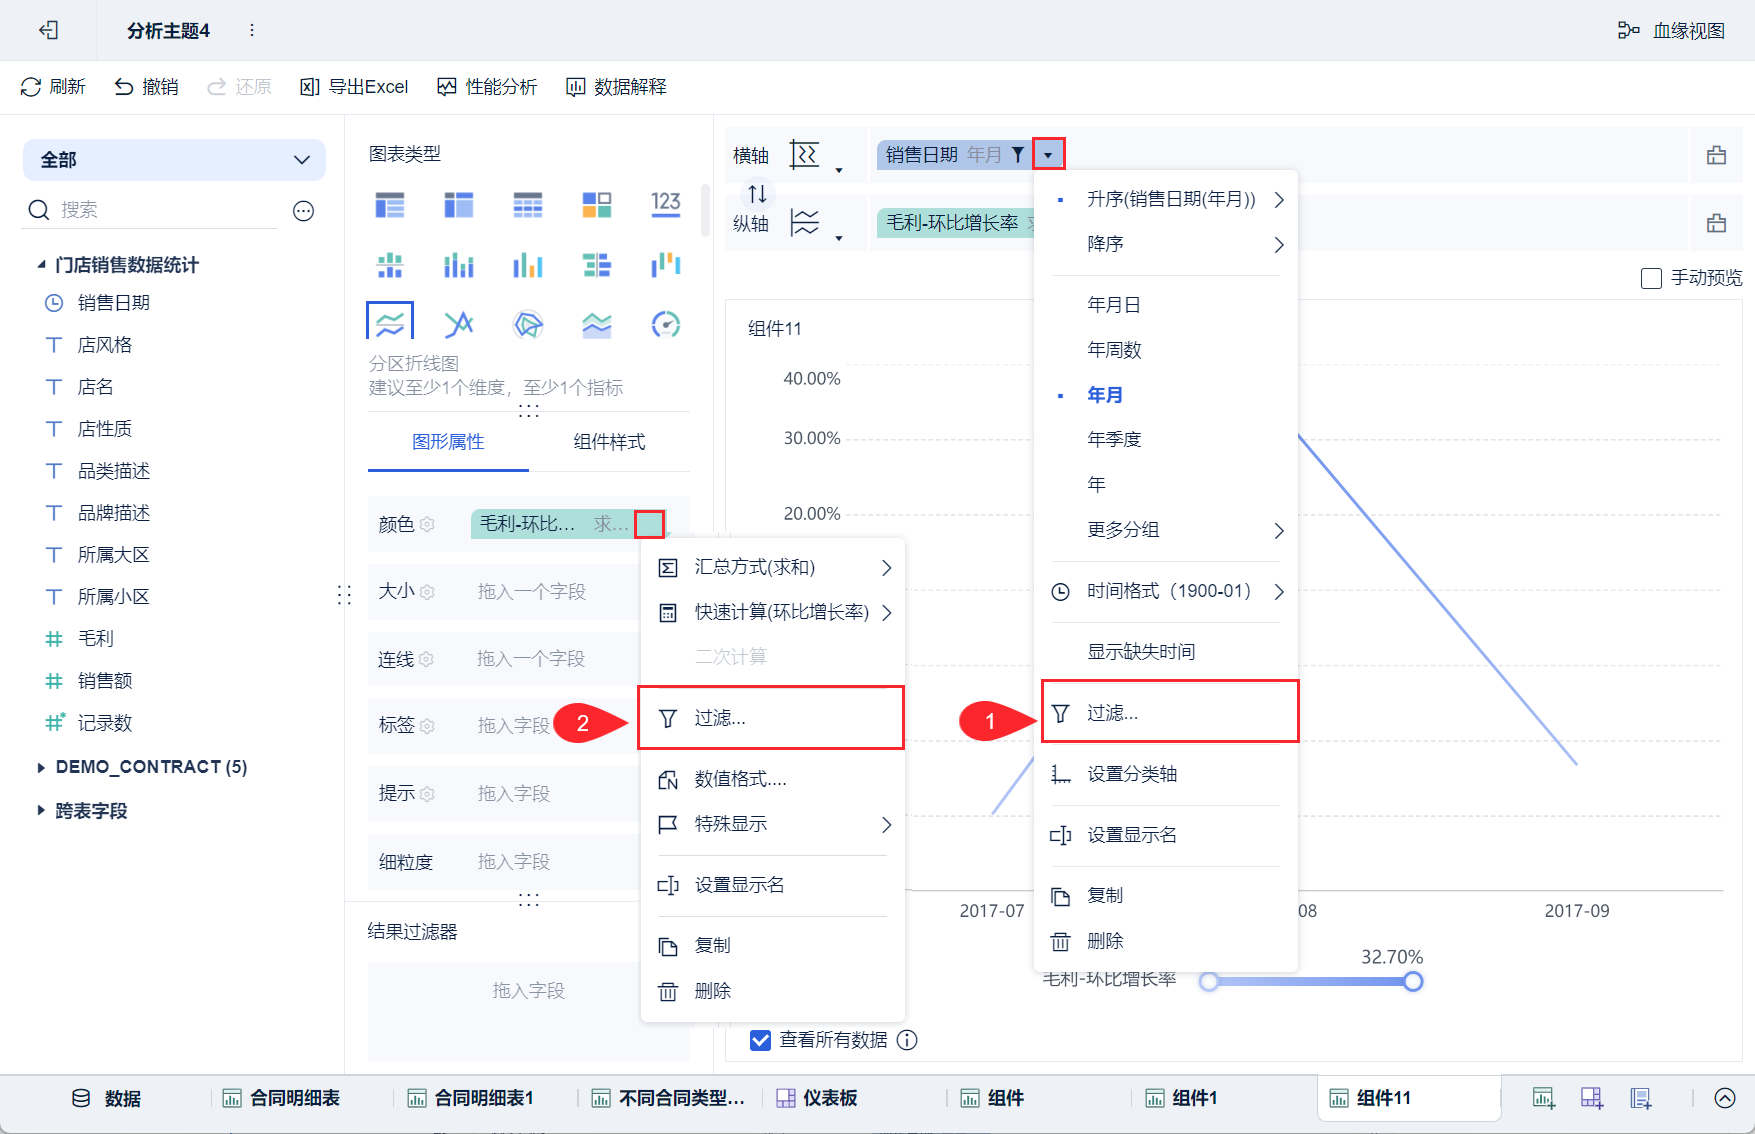Select the cross table chart type icon

(x=459, y=205)
